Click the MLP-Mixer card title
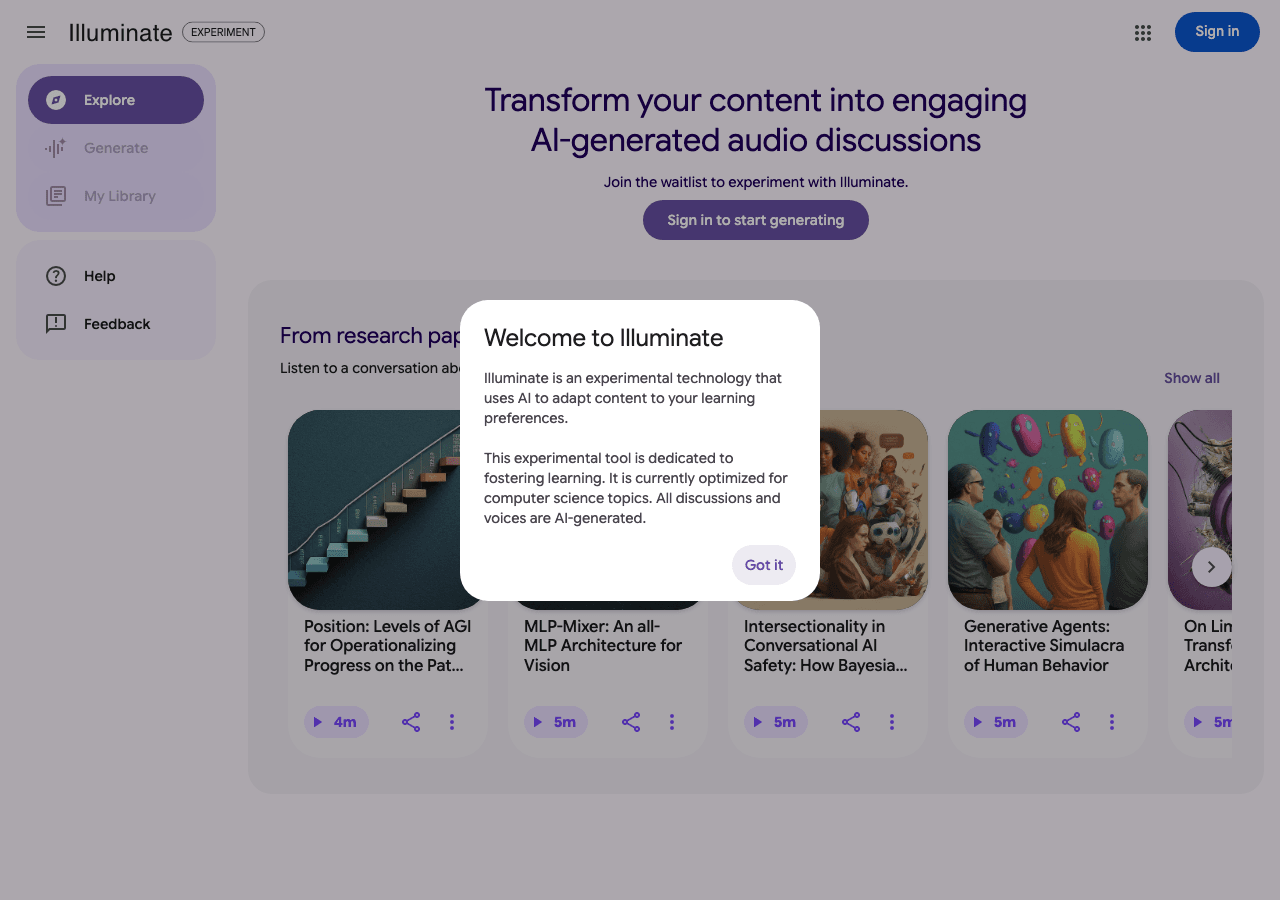1280x900 pixels. (x=603, y=646)
